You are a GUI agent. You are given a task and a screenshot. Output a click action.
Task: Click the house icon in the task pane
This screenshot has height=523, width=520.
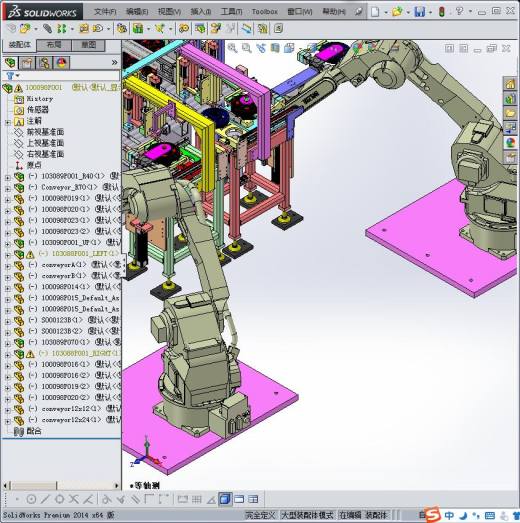510,84
